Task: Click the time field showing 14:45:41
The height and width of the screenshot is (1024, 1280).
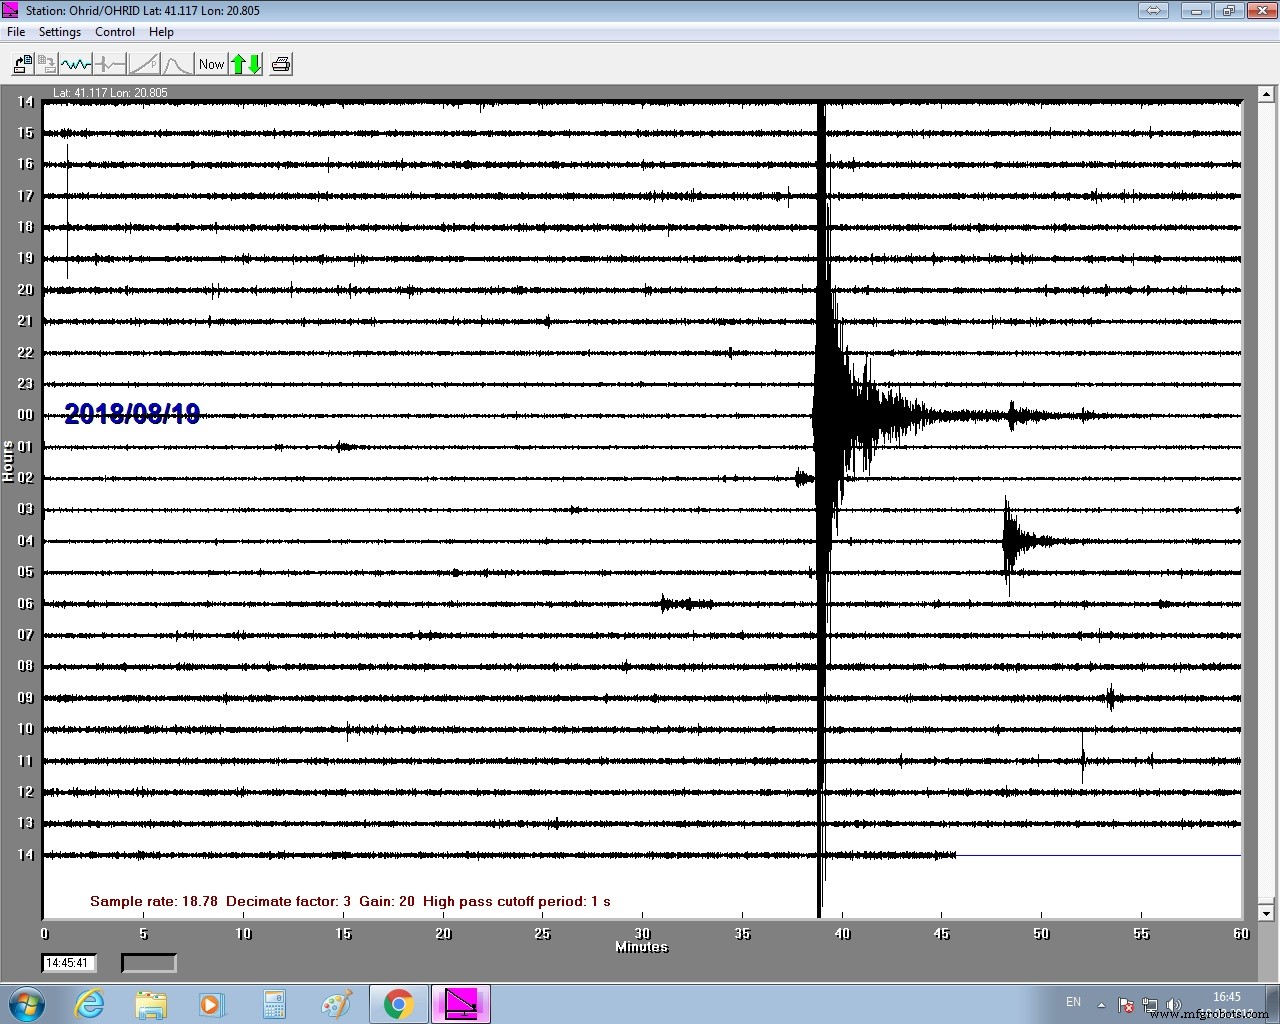Action: pos(67,963)
